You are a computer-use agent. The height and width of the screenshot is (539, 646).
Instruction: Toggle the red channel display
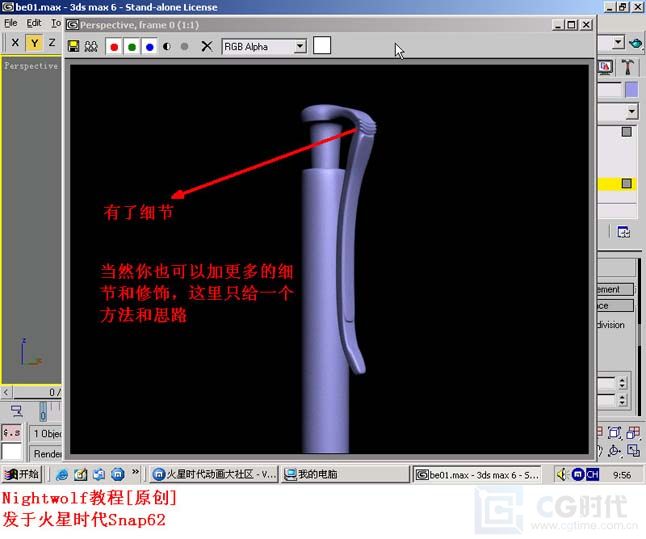tap(114, 47)
